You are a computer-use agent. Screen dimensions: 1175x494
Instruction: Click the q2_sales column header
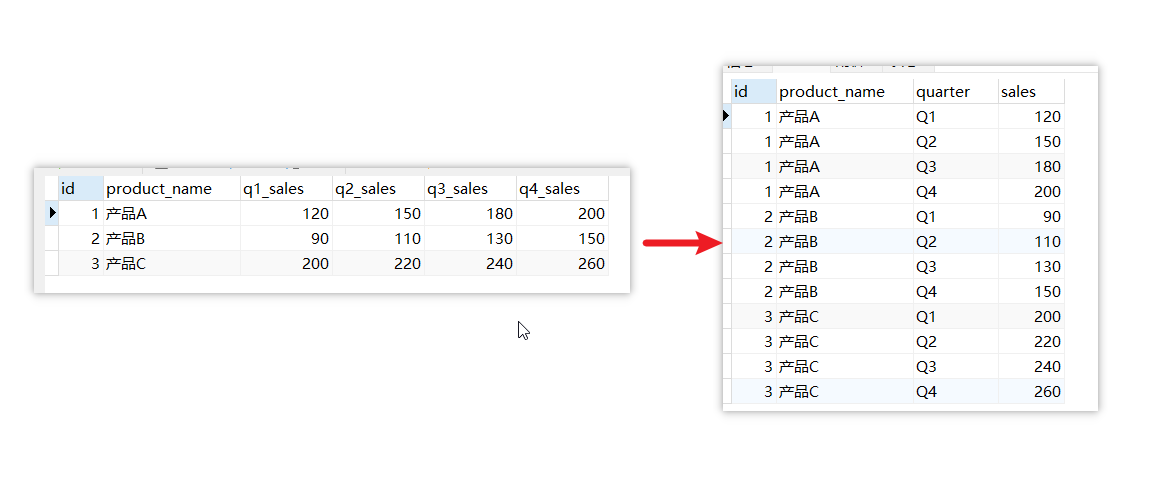(x=378, y=188)
